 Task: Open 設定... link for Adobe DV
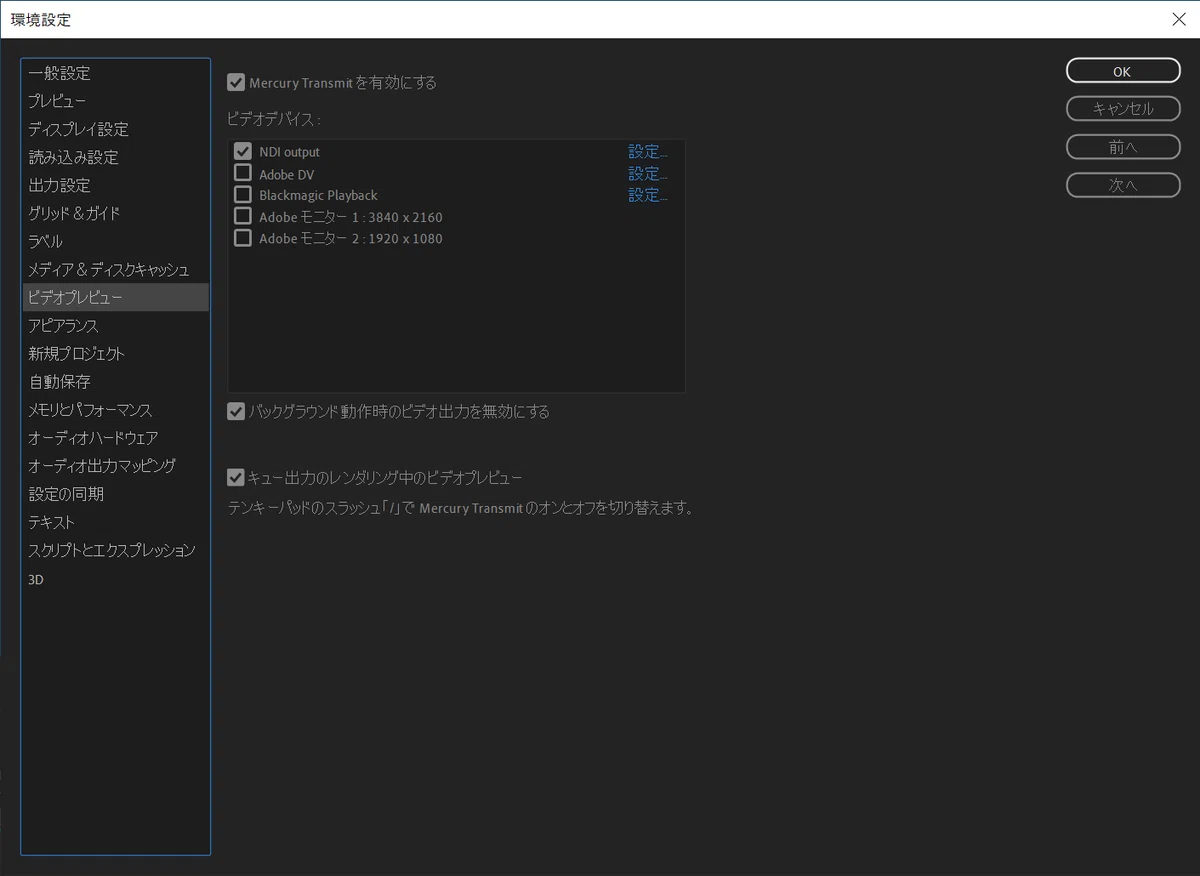647,174
